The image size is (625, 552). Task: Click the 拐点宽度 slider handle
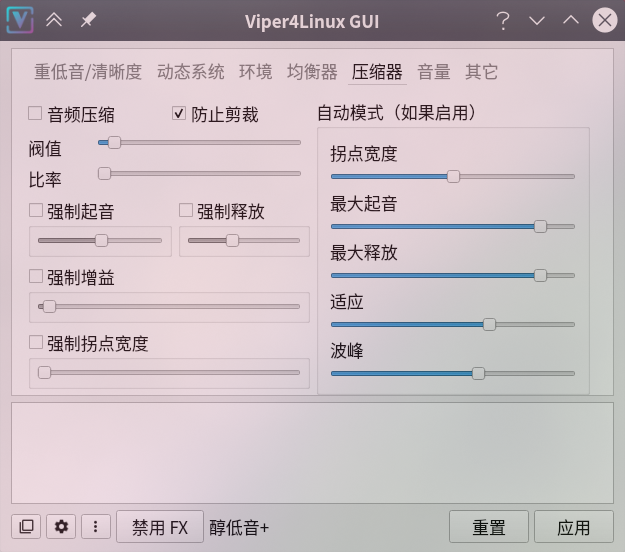point(453,176)
